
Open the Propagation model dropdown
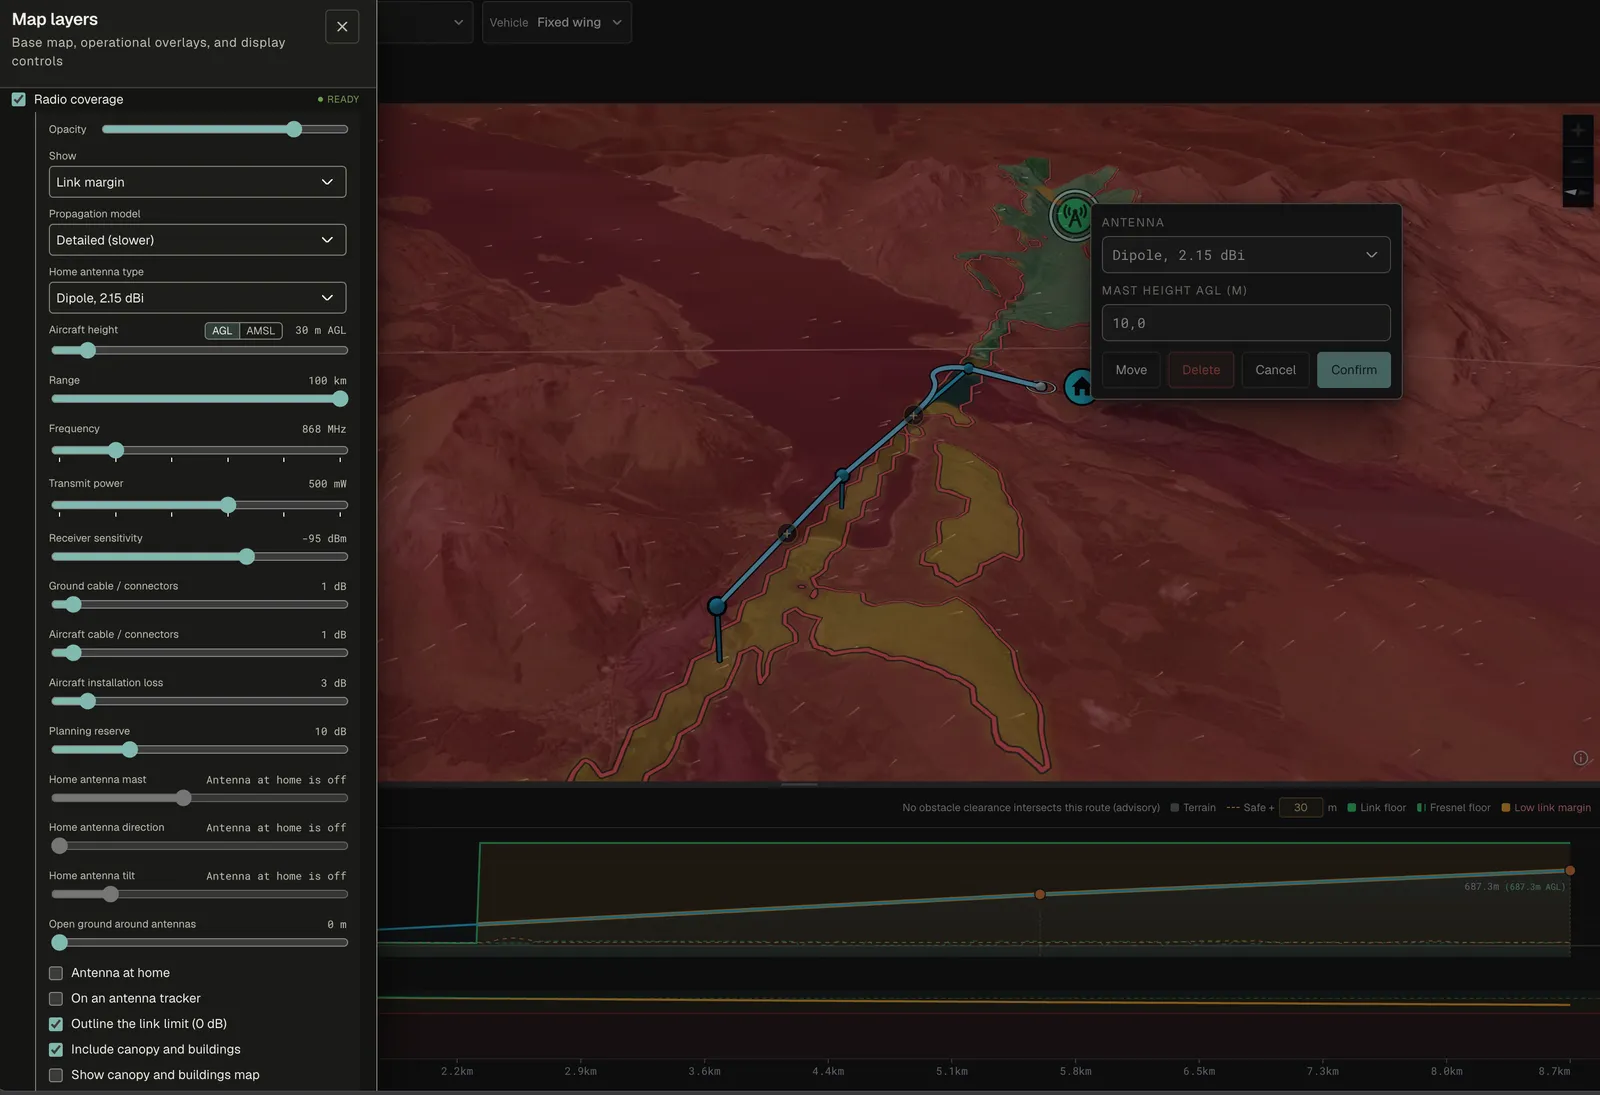[x=197, y=240]
